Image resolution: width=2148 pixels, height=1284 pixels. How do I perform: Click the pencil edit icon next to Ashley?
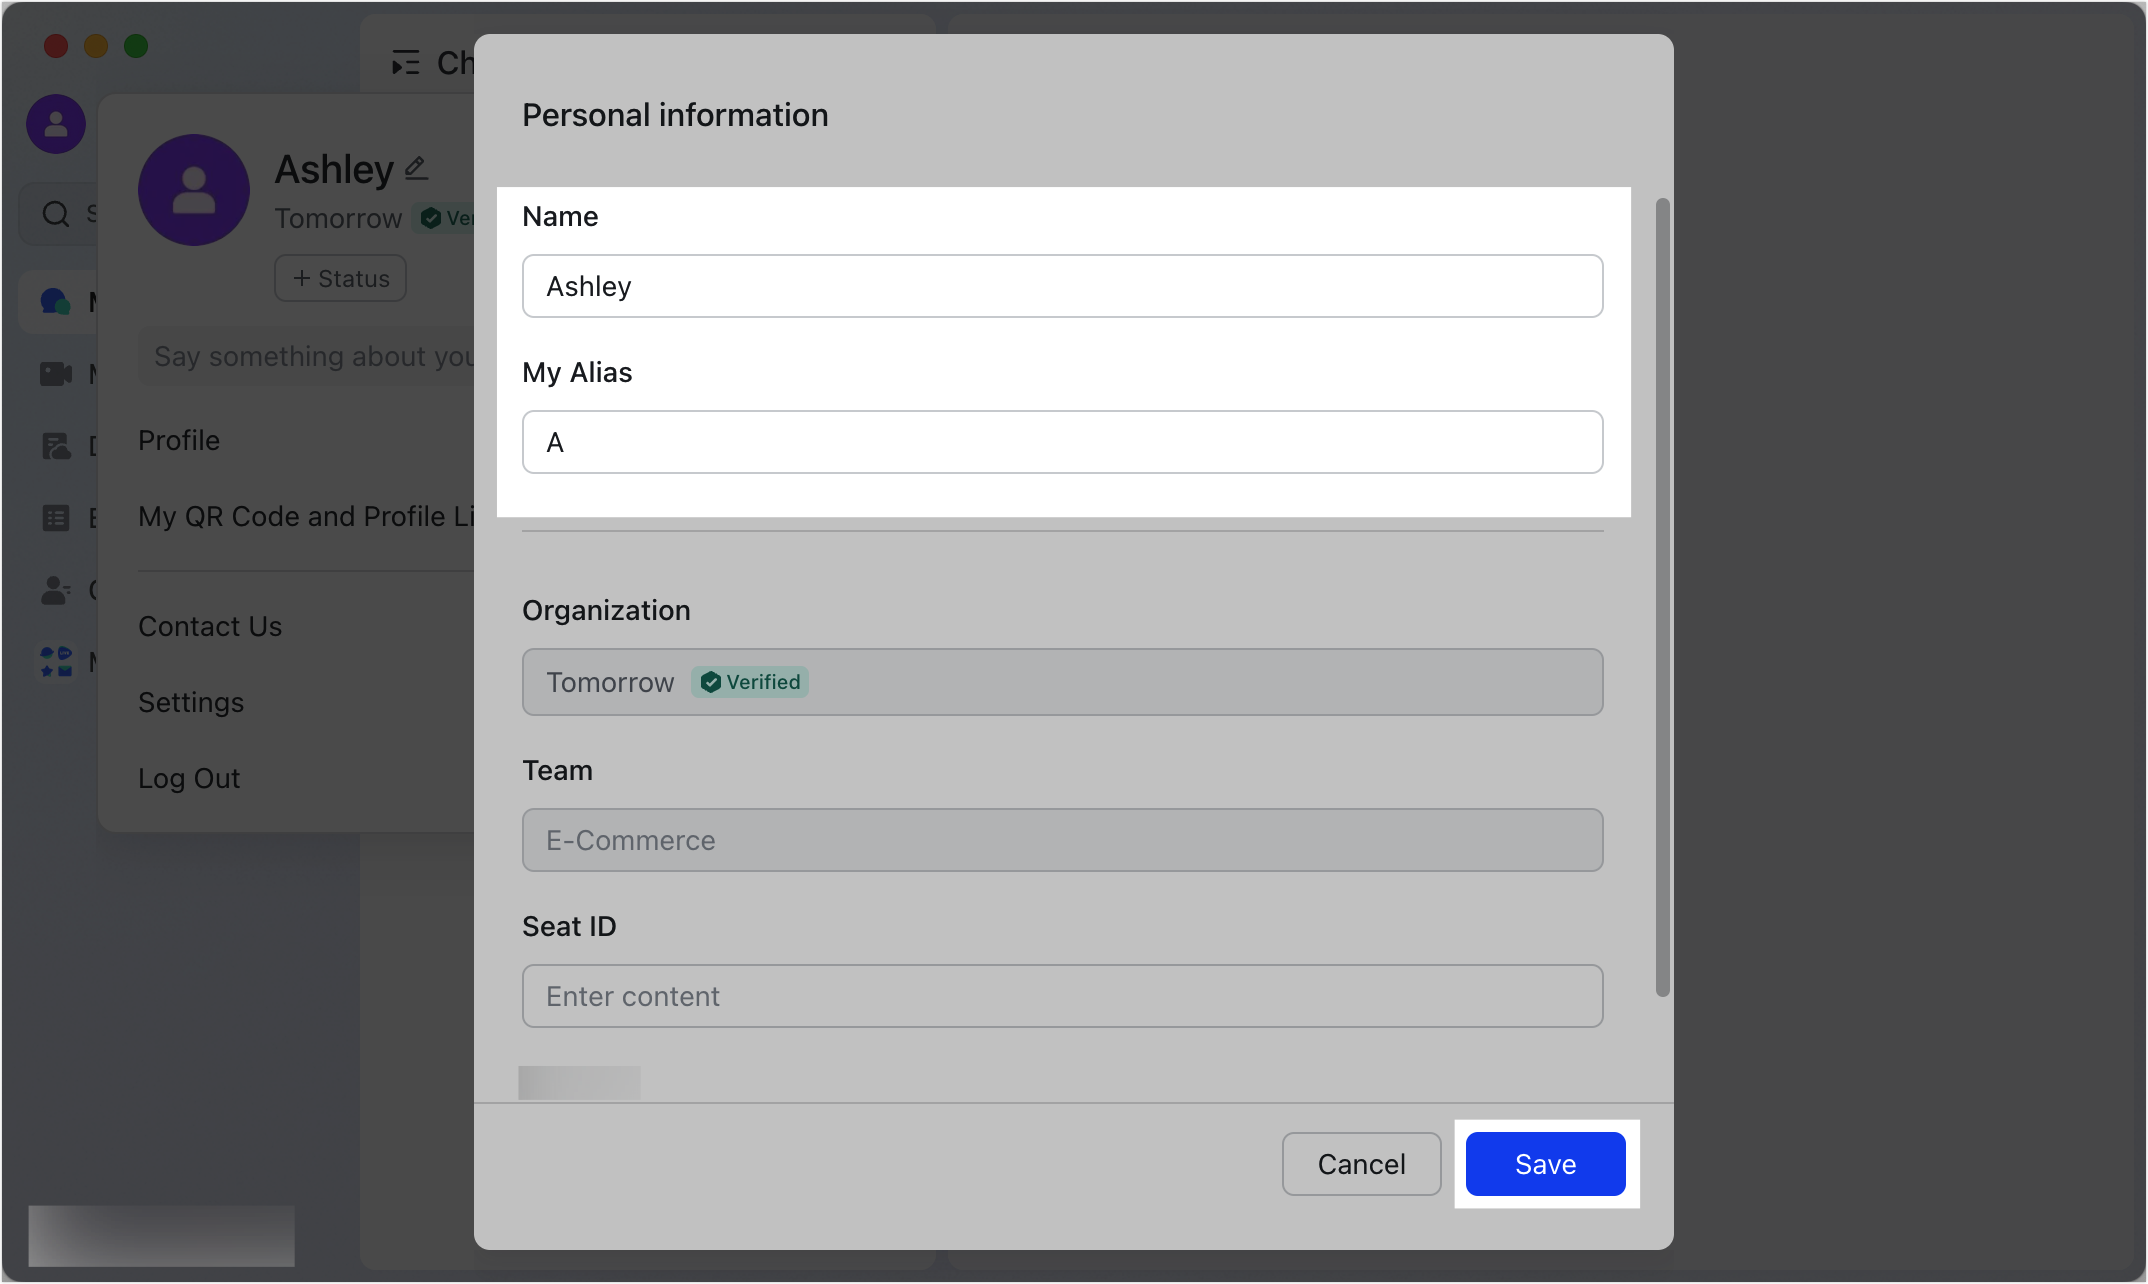pos(415,167)
